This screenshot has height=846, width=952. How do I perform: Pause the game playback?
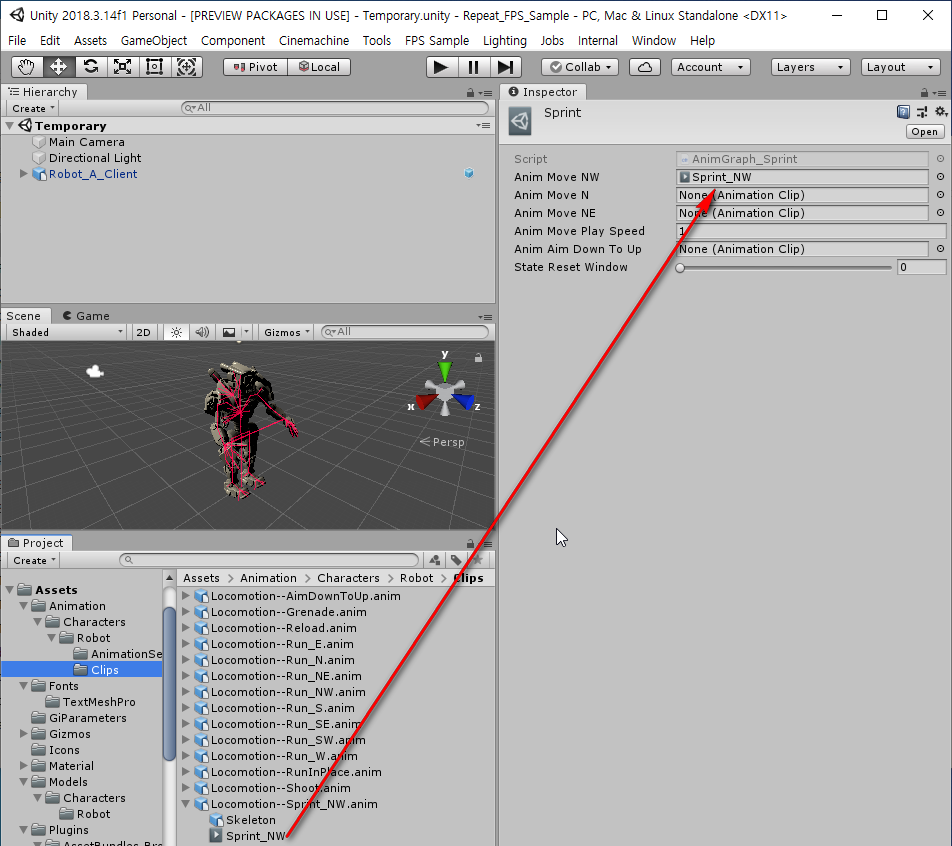click(x=473, y=67)
